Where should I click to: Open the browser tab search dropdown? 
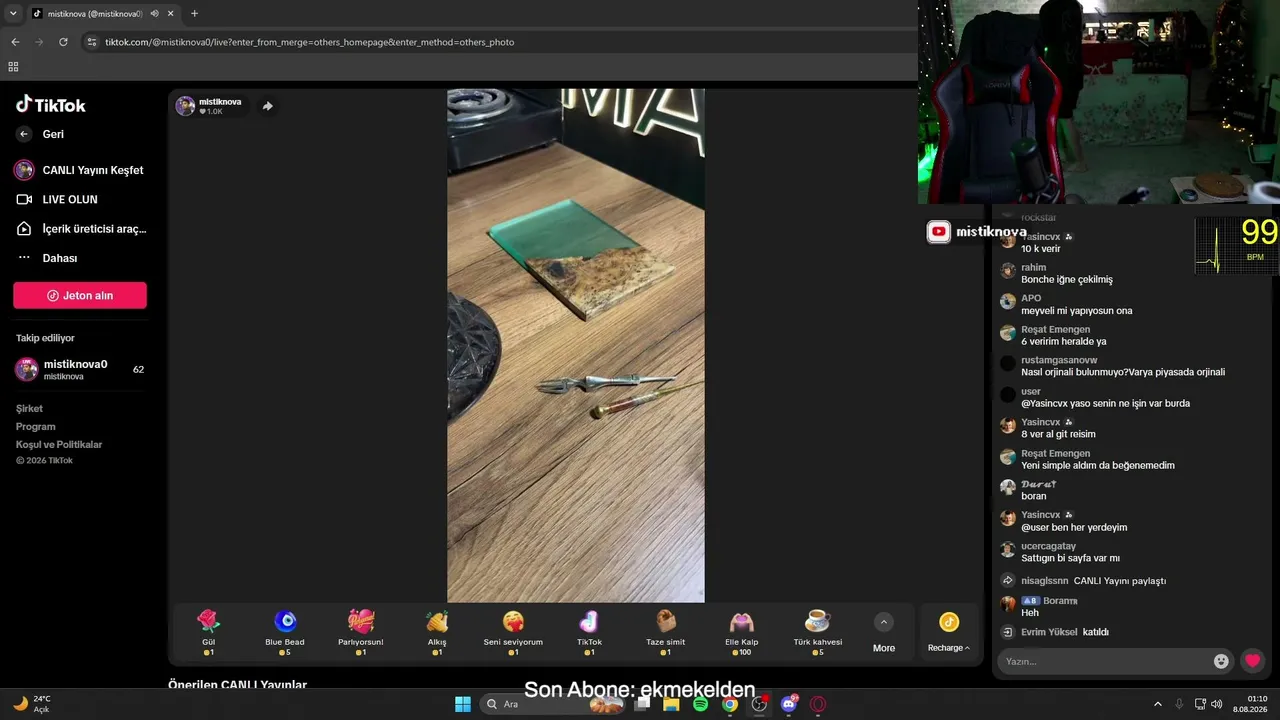coord(12,13)
